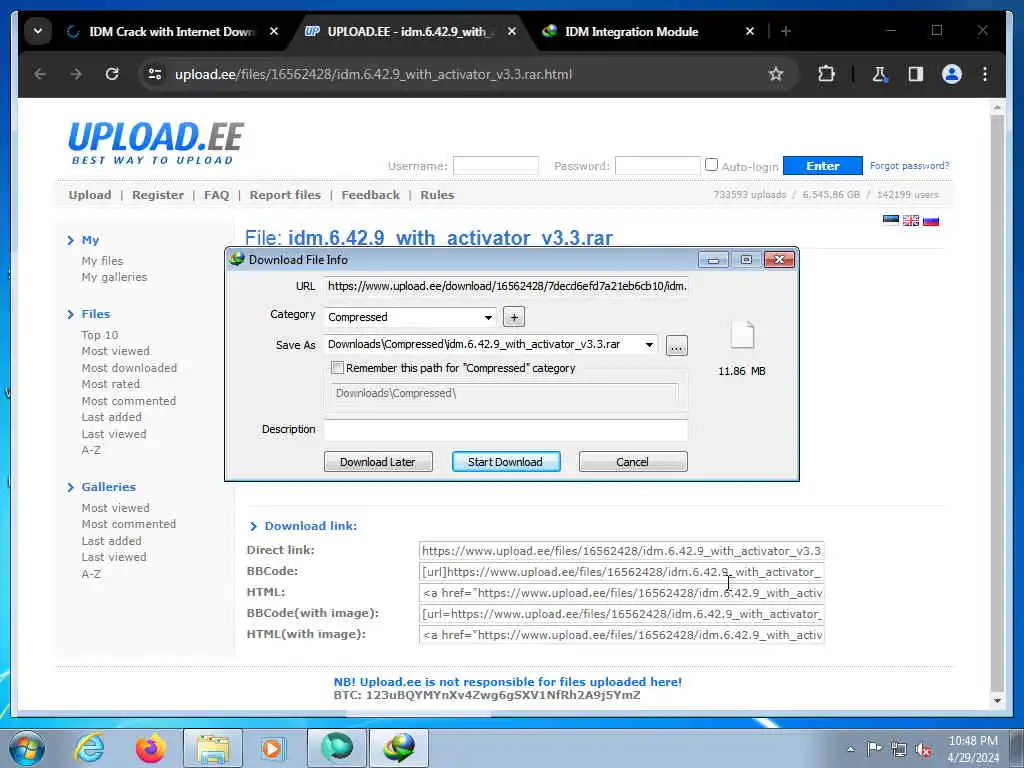Click the UPLOAD.EE logo
The width and height of the screenshot is (1024, 768).
coord(155,142)
